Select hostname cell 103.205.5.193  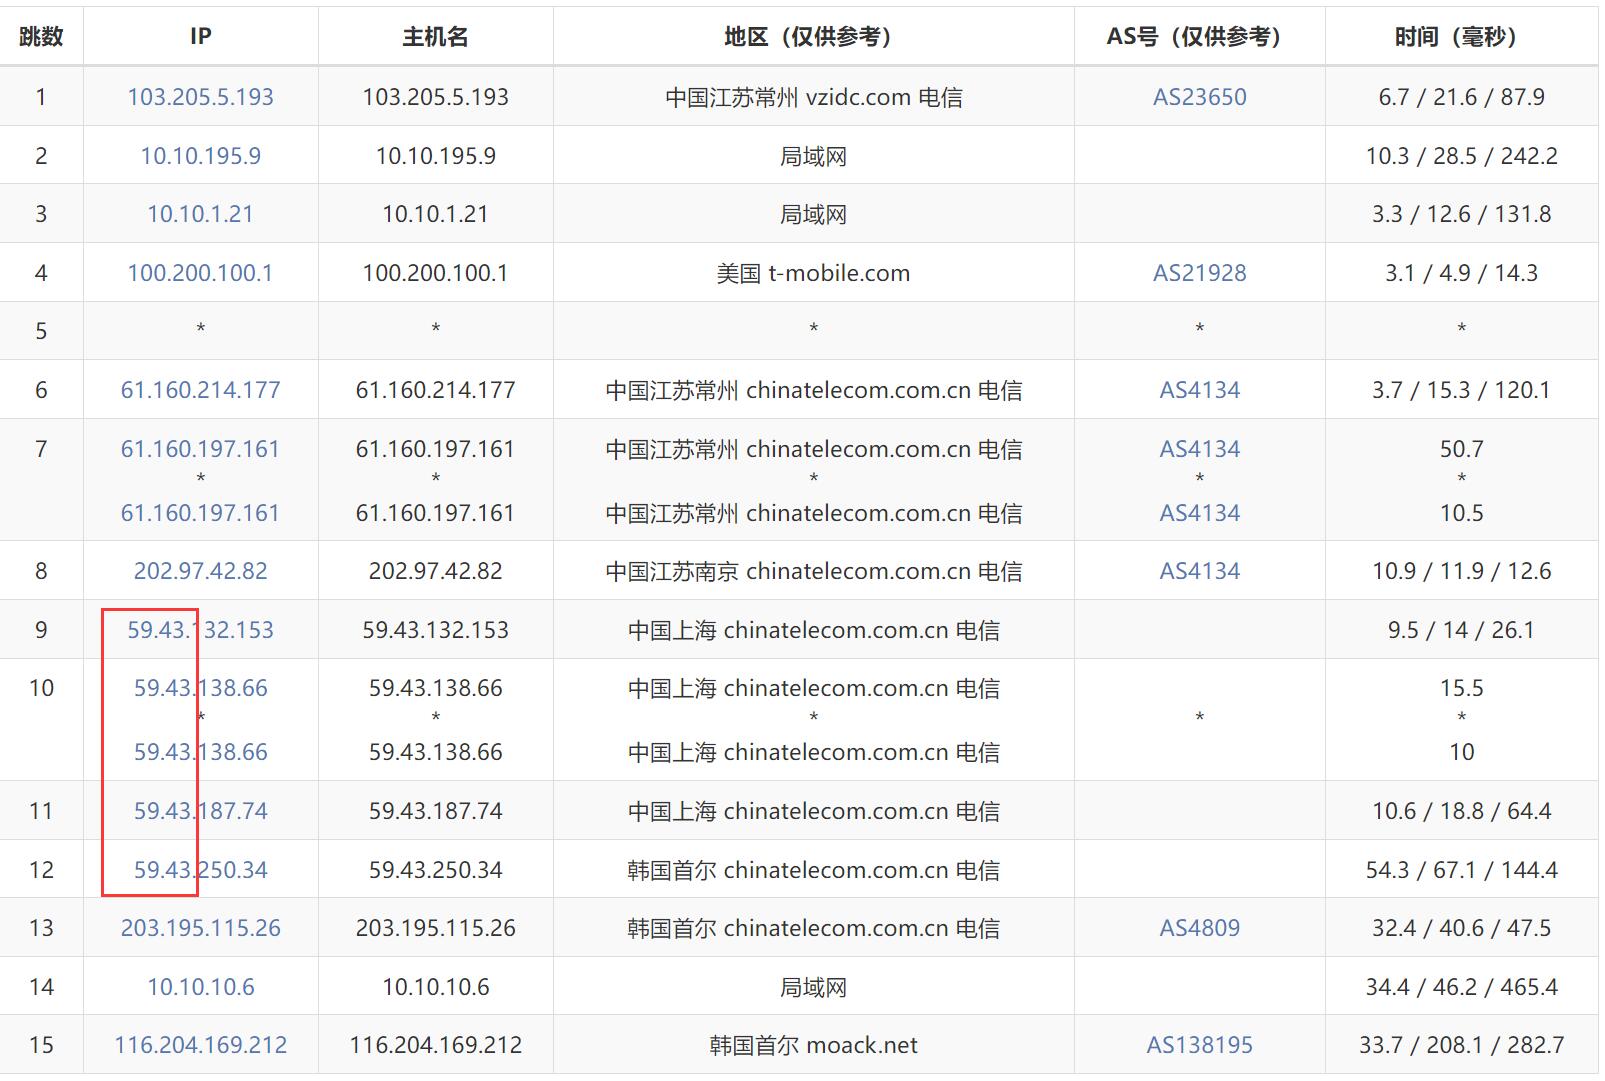[x=435, y=97]
